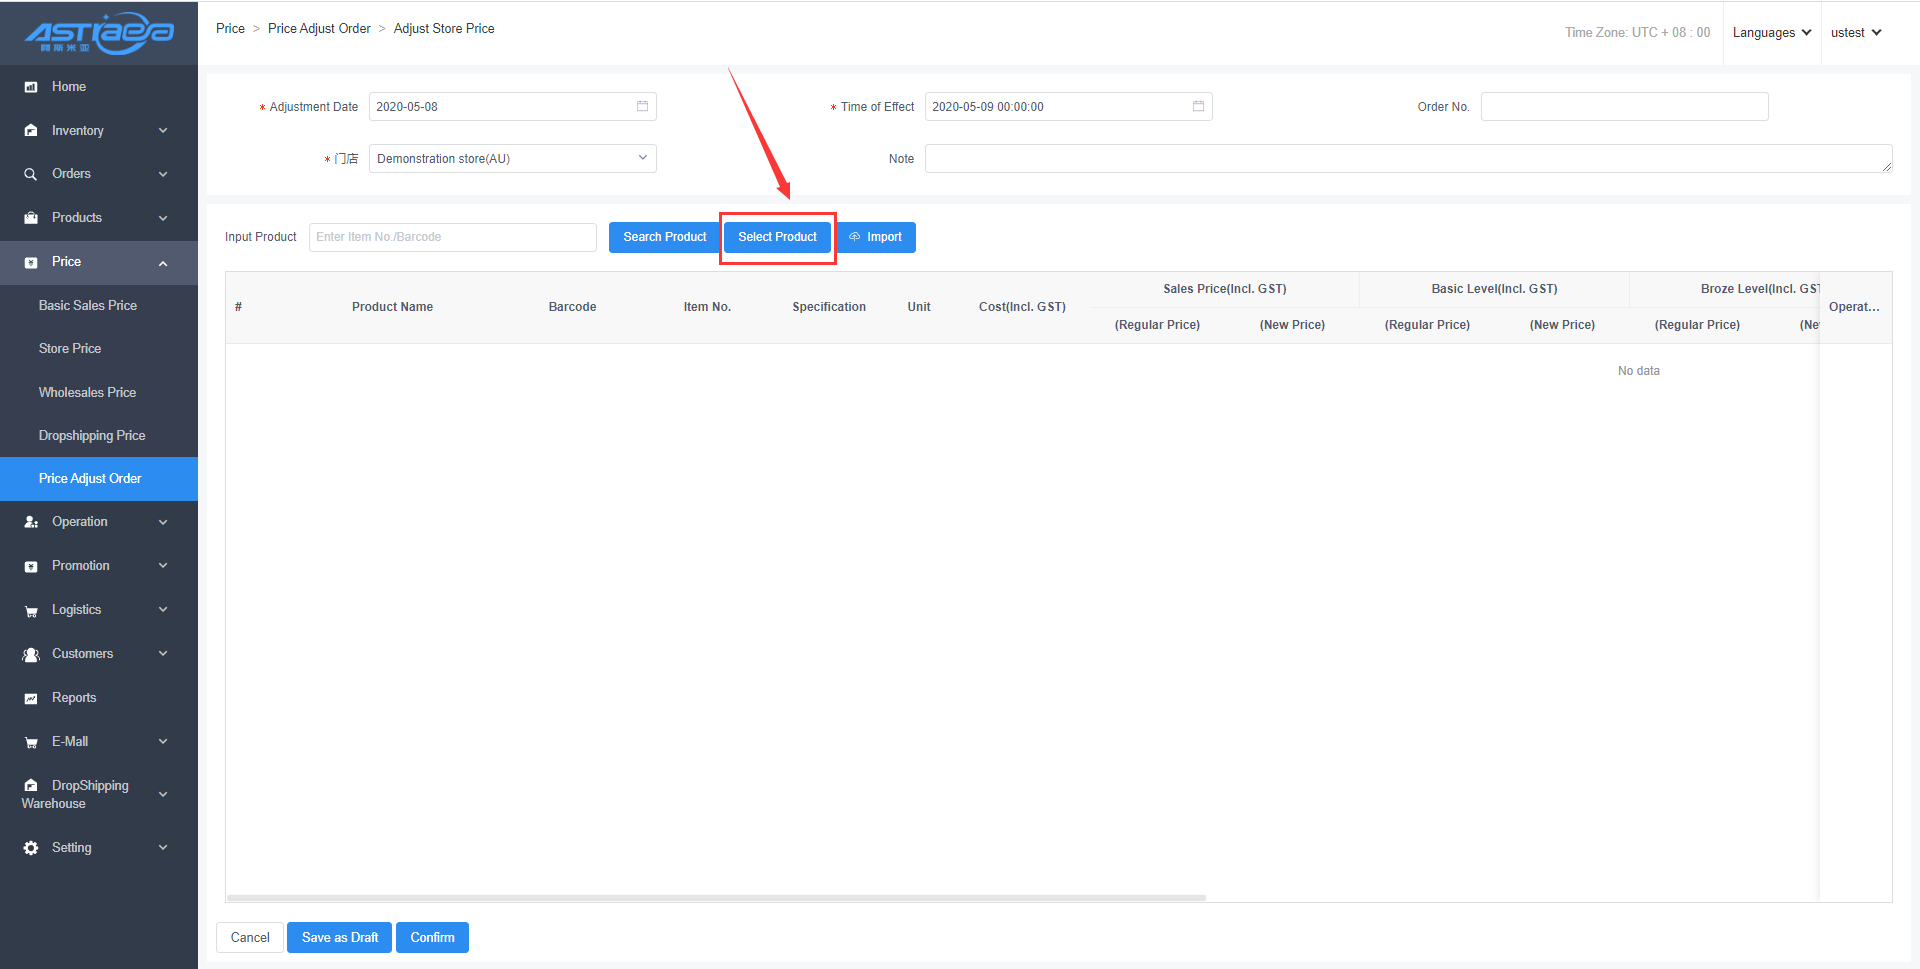
Task: Collapse the Price menu section
Action: click(x=98, y=262)
